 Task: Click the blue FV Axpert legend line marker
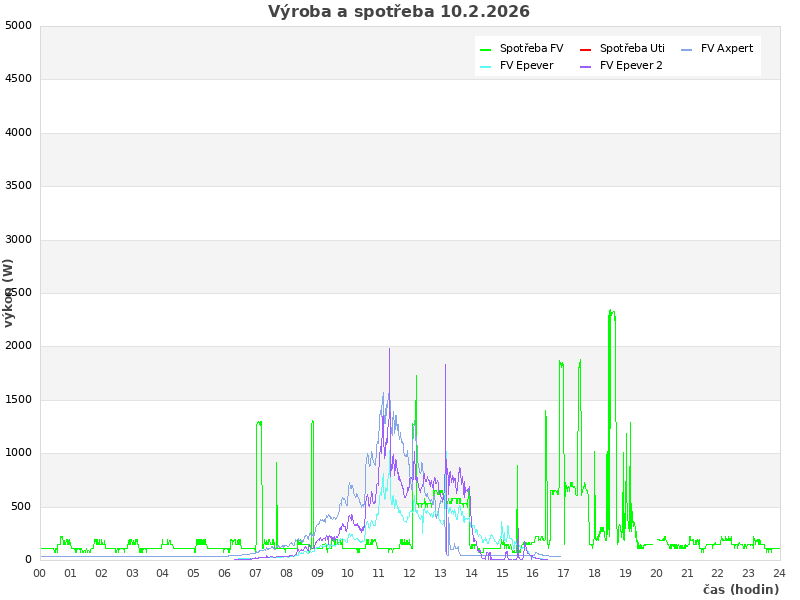point(686,49)
